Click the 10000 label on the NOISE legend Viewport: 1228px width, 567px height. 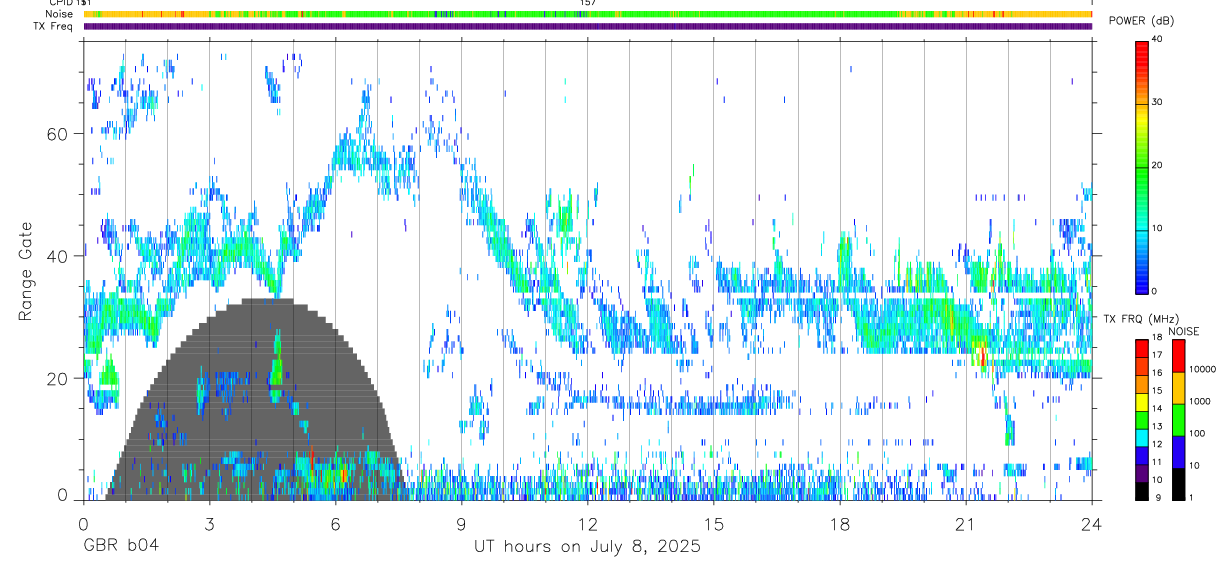pos(1201,369)
